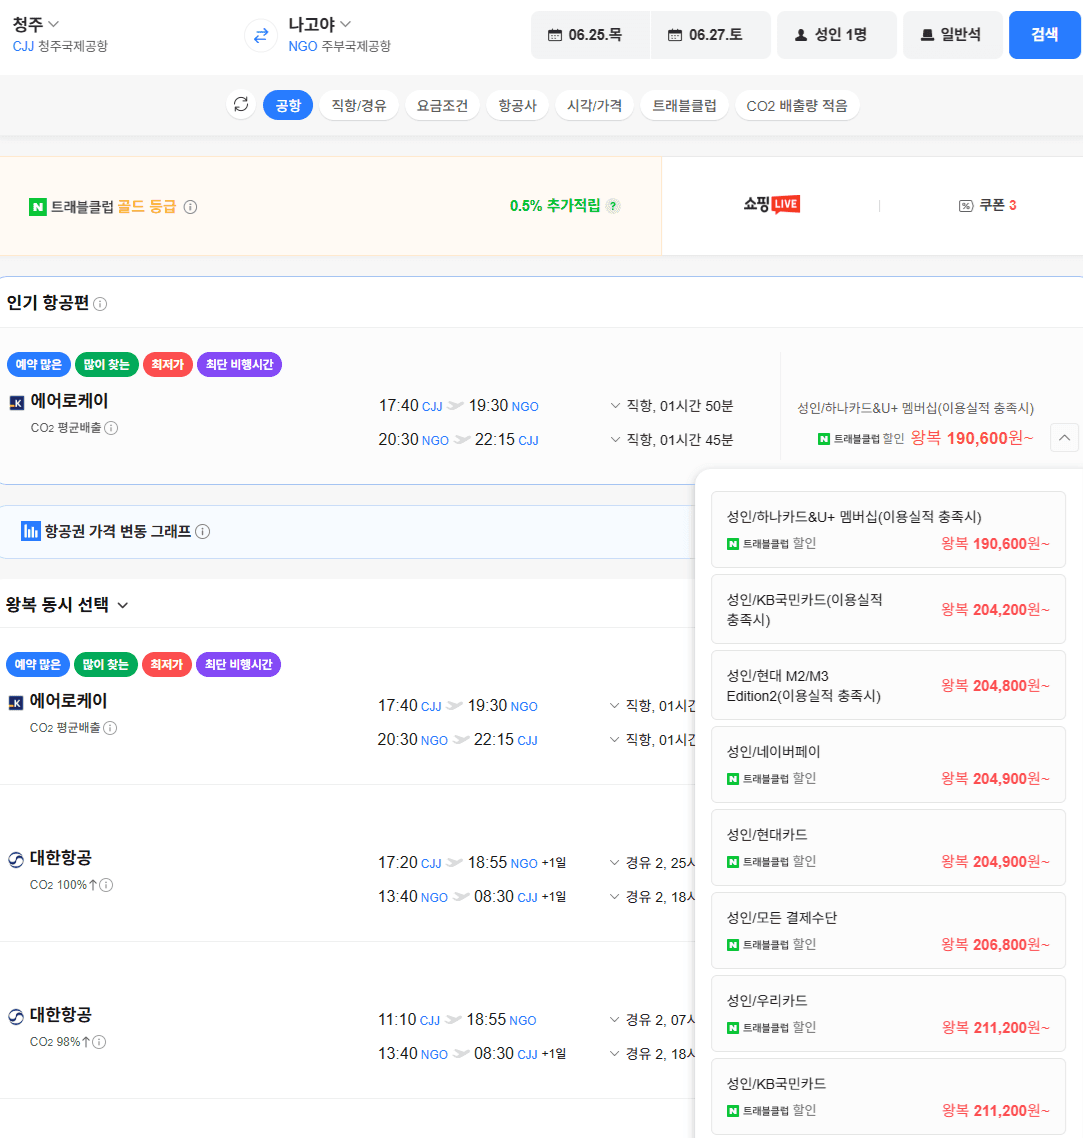The image size is (1083, 1138).
Task: Click CO2 평균배출 info icon in second 에어로케이 row
Action: pos(110,727)
